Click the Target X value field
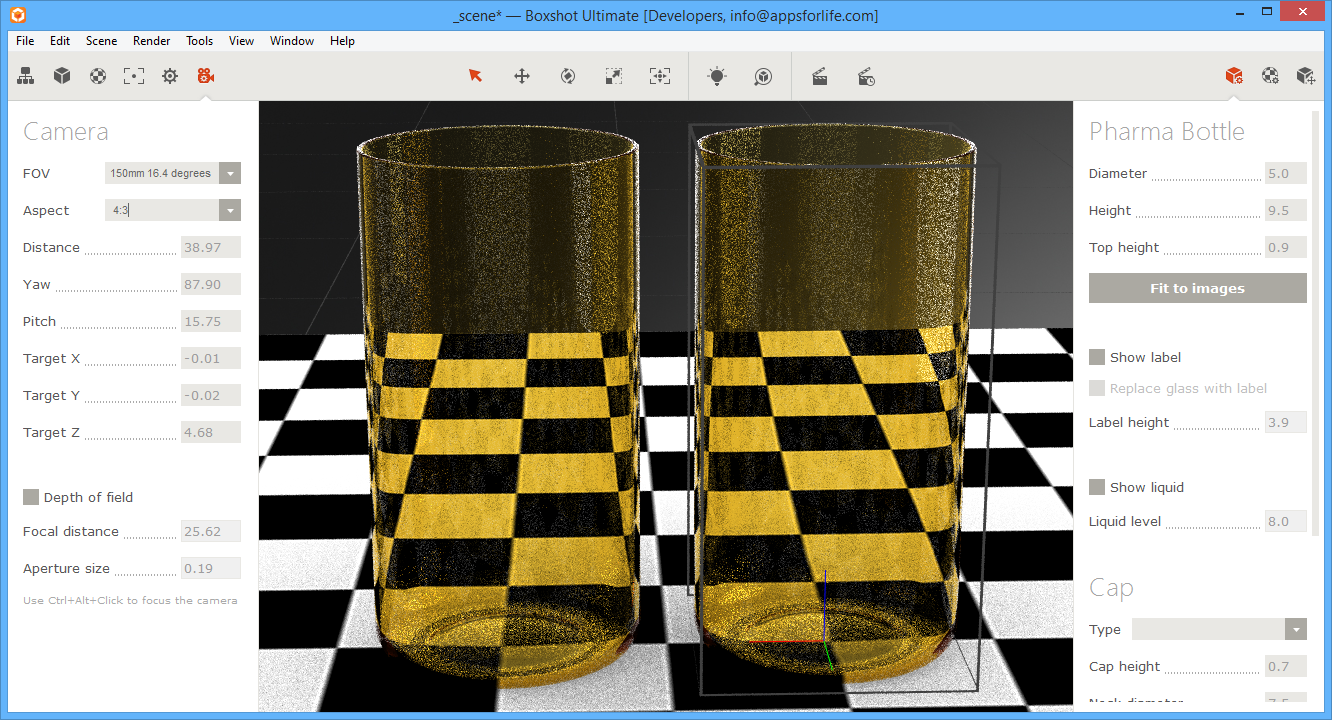The height and width of the screenshot is (720, 1332). (x=211, y=358)
